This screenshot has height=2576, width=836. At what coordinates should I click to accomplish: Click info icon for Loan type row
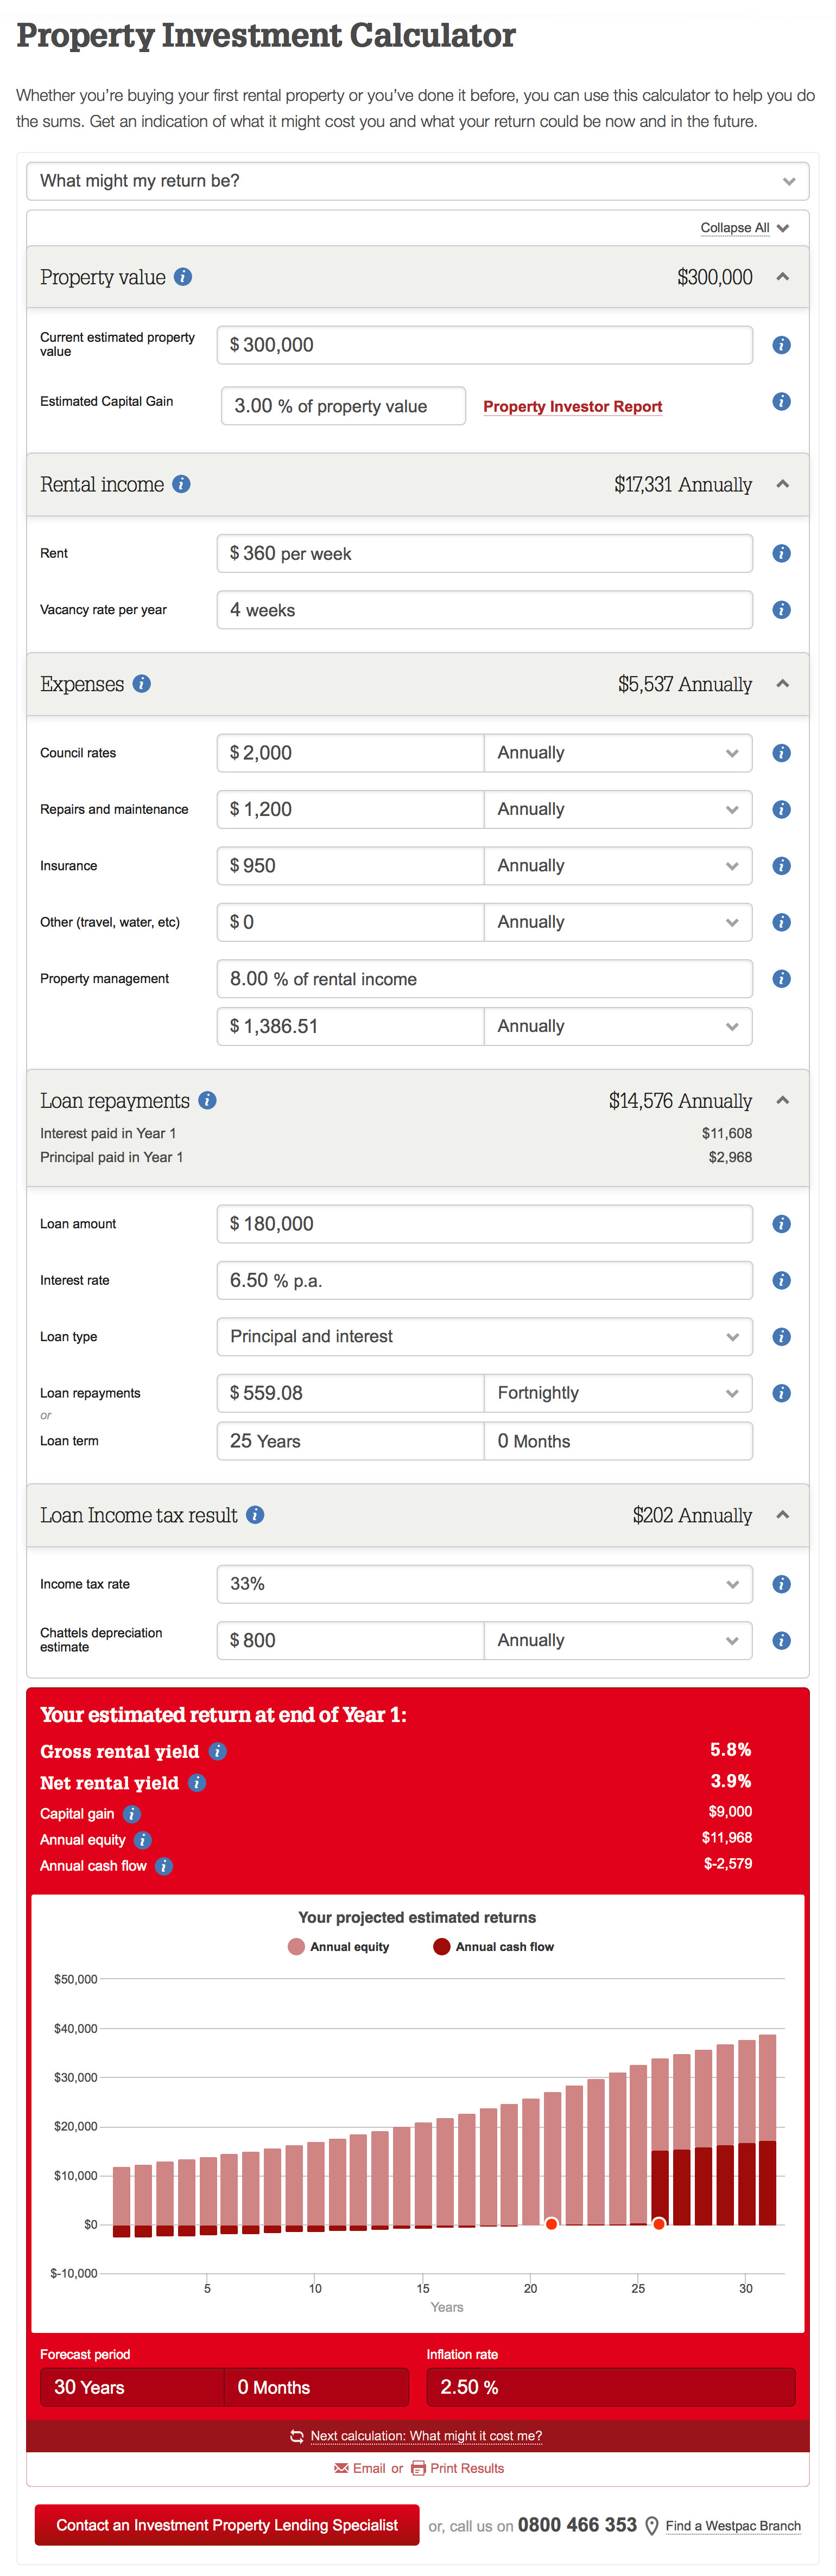tap(782, 1337)
